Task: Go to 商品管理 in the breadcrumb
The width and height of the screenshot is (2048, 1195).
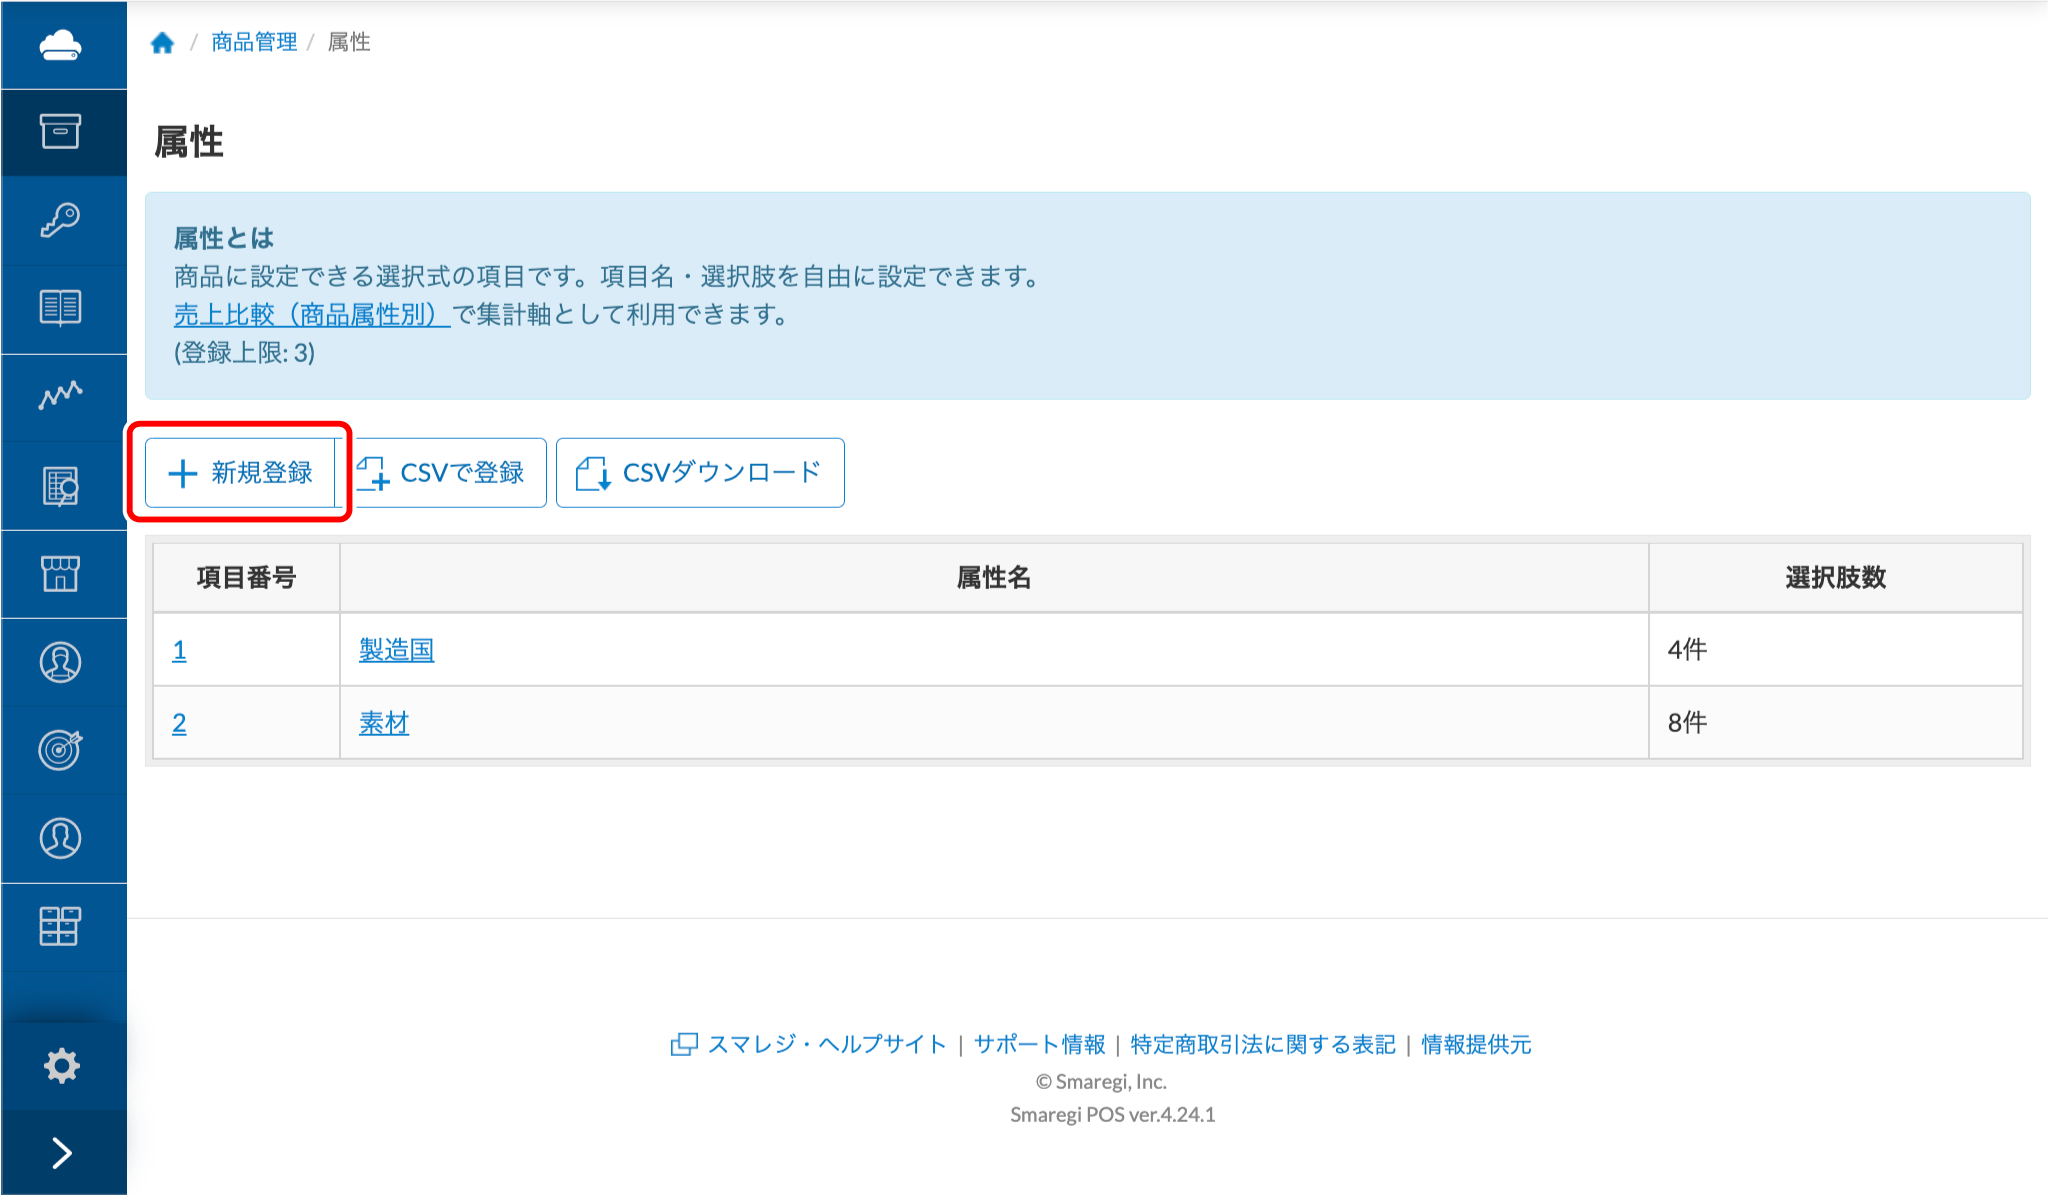Action: (x=254, y=42)
